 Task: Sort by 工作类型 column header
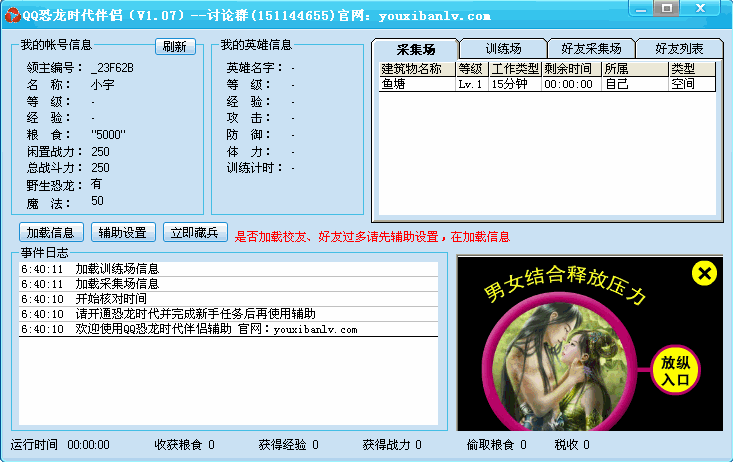click(x=515, y=69)
